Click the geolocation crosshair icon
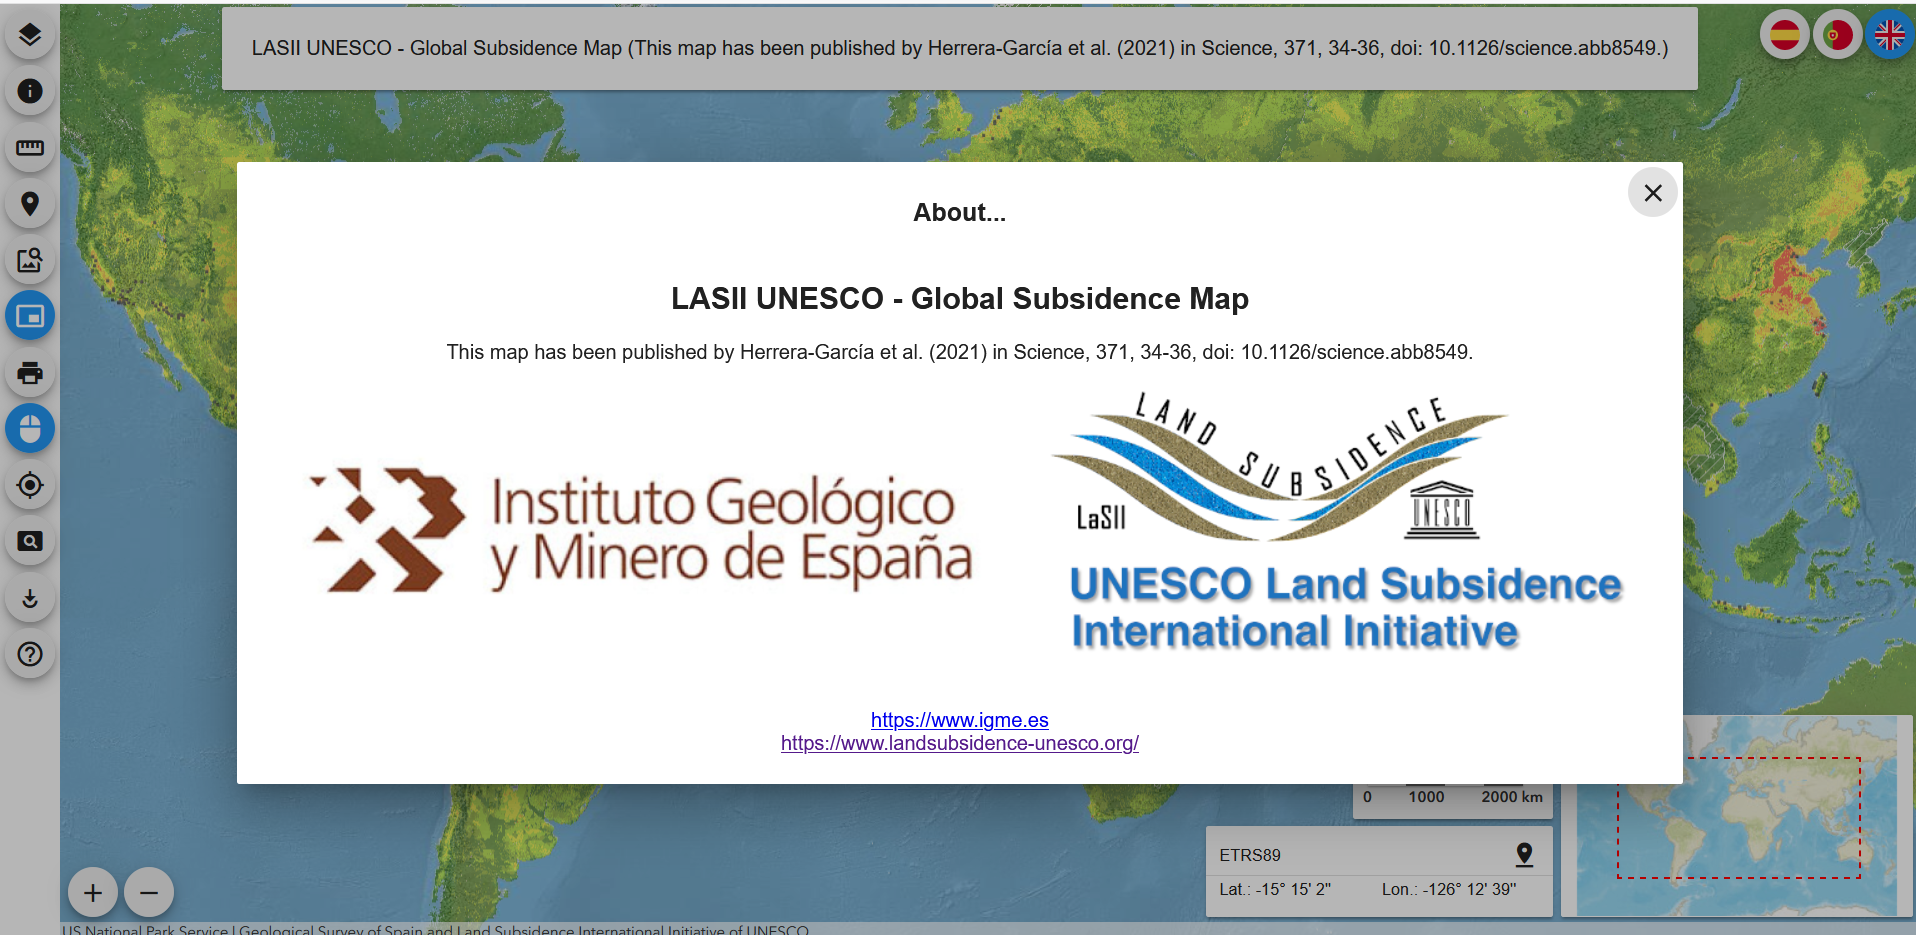The width and height of the screenshot is (1916, 935). pos(30,485)
